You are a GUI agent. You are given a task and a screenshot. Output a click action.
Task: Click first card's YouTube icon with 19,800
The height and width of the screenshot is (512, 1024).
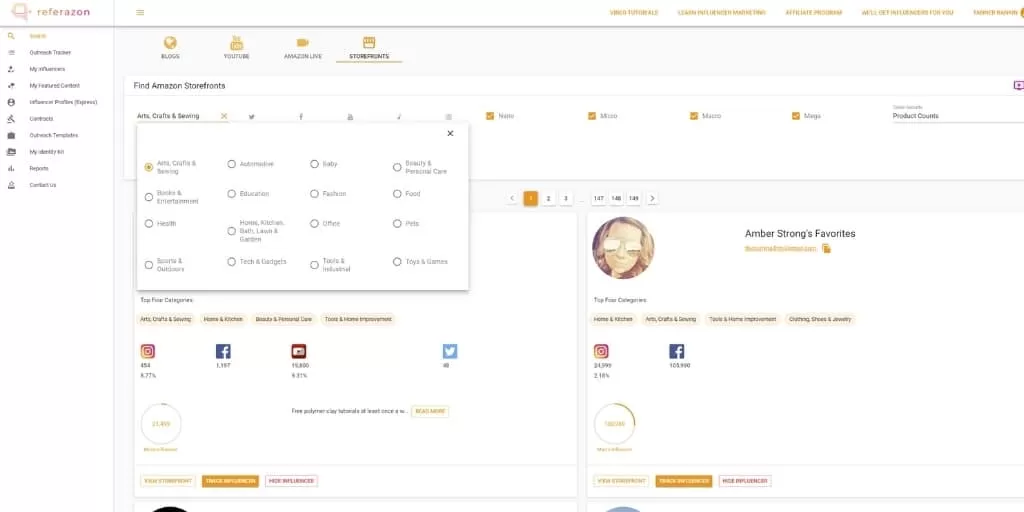[298, 351]
